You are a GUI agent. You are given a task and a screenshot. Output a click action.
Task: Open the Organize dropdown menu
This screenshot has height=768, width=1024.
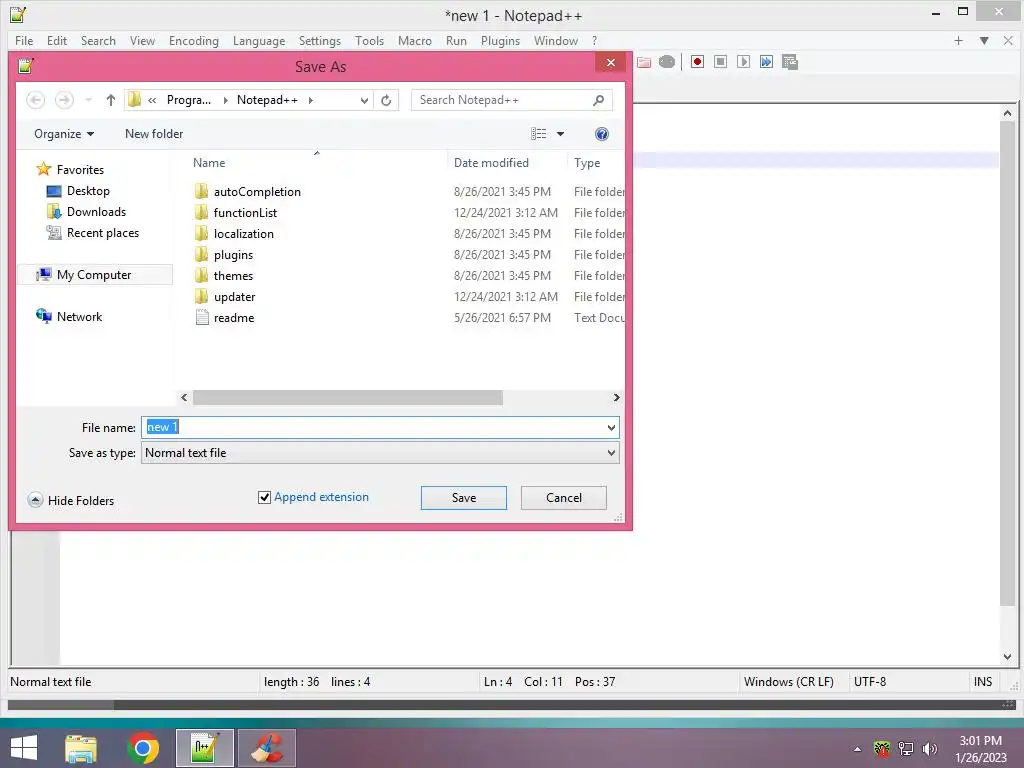coord(64,134)
